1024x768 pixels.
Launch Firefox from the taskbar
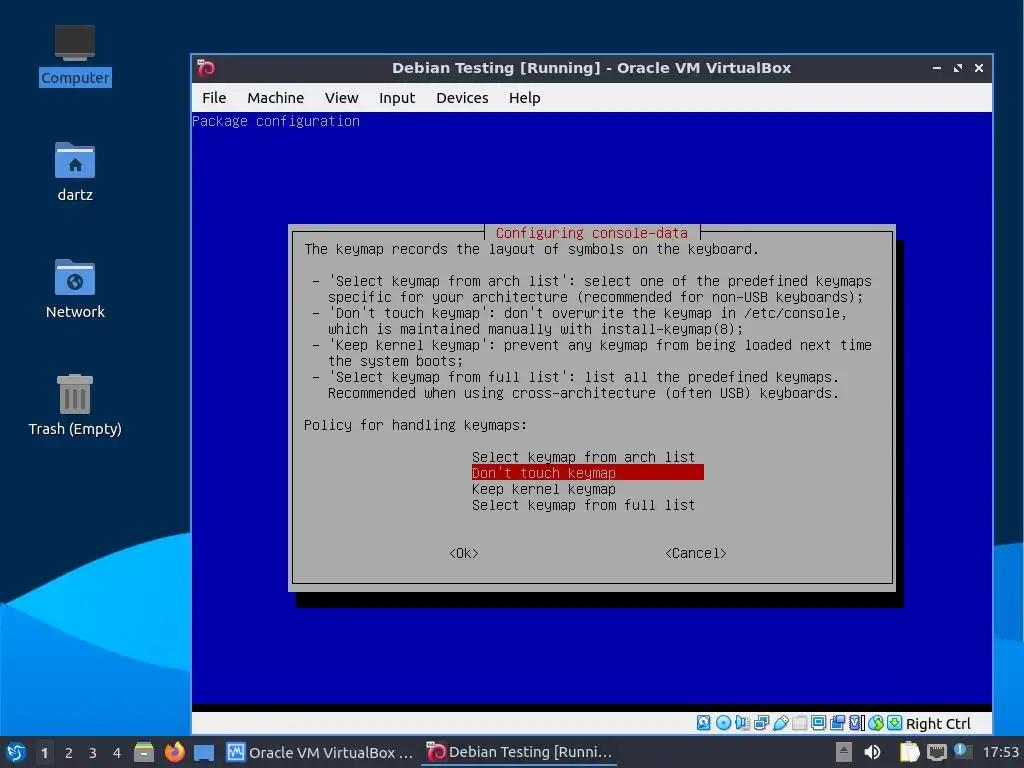[x=174, y=752]
